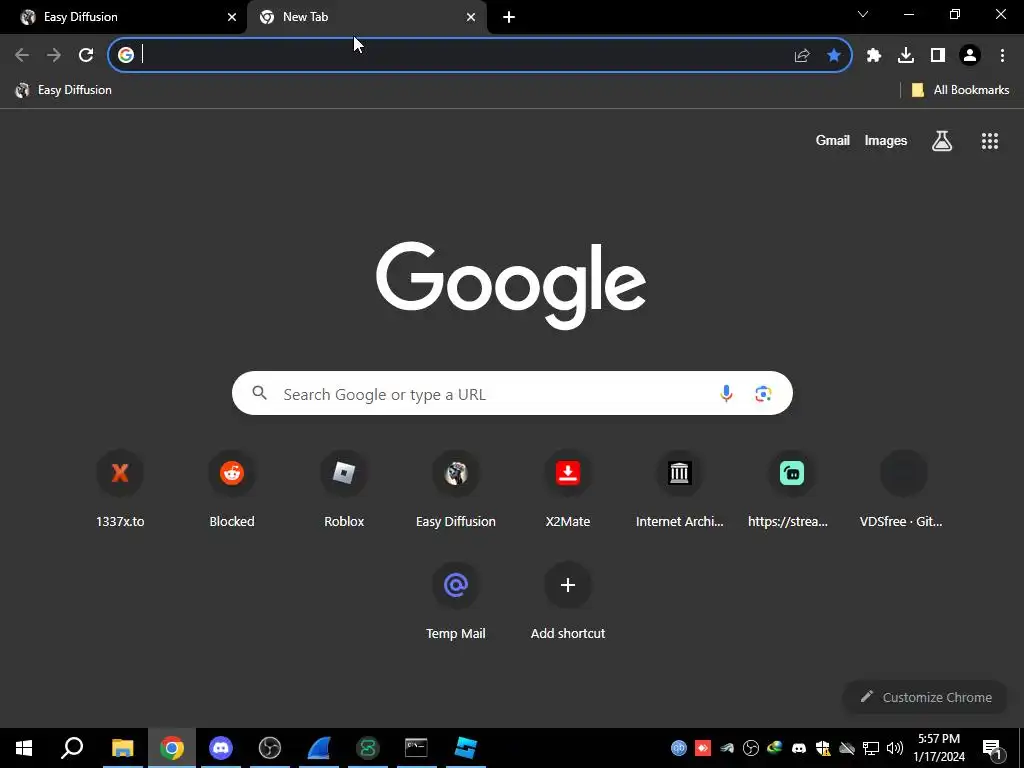Image resolution: width=1024 pixels, height=768 pixels.
Task: Reload the page
Action: pos(86,55)
